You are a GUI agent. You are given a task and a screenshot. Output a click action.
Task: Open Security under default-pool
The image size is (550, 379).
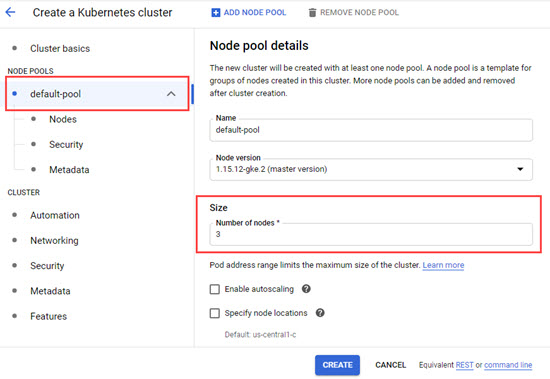point(66,145)
